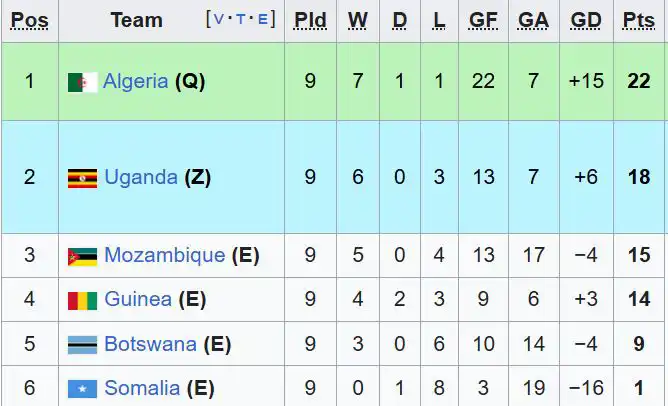The width and height of the screenshot is (668, 406).
Task: Click the Mozambique flag icon
Action: 82,256
